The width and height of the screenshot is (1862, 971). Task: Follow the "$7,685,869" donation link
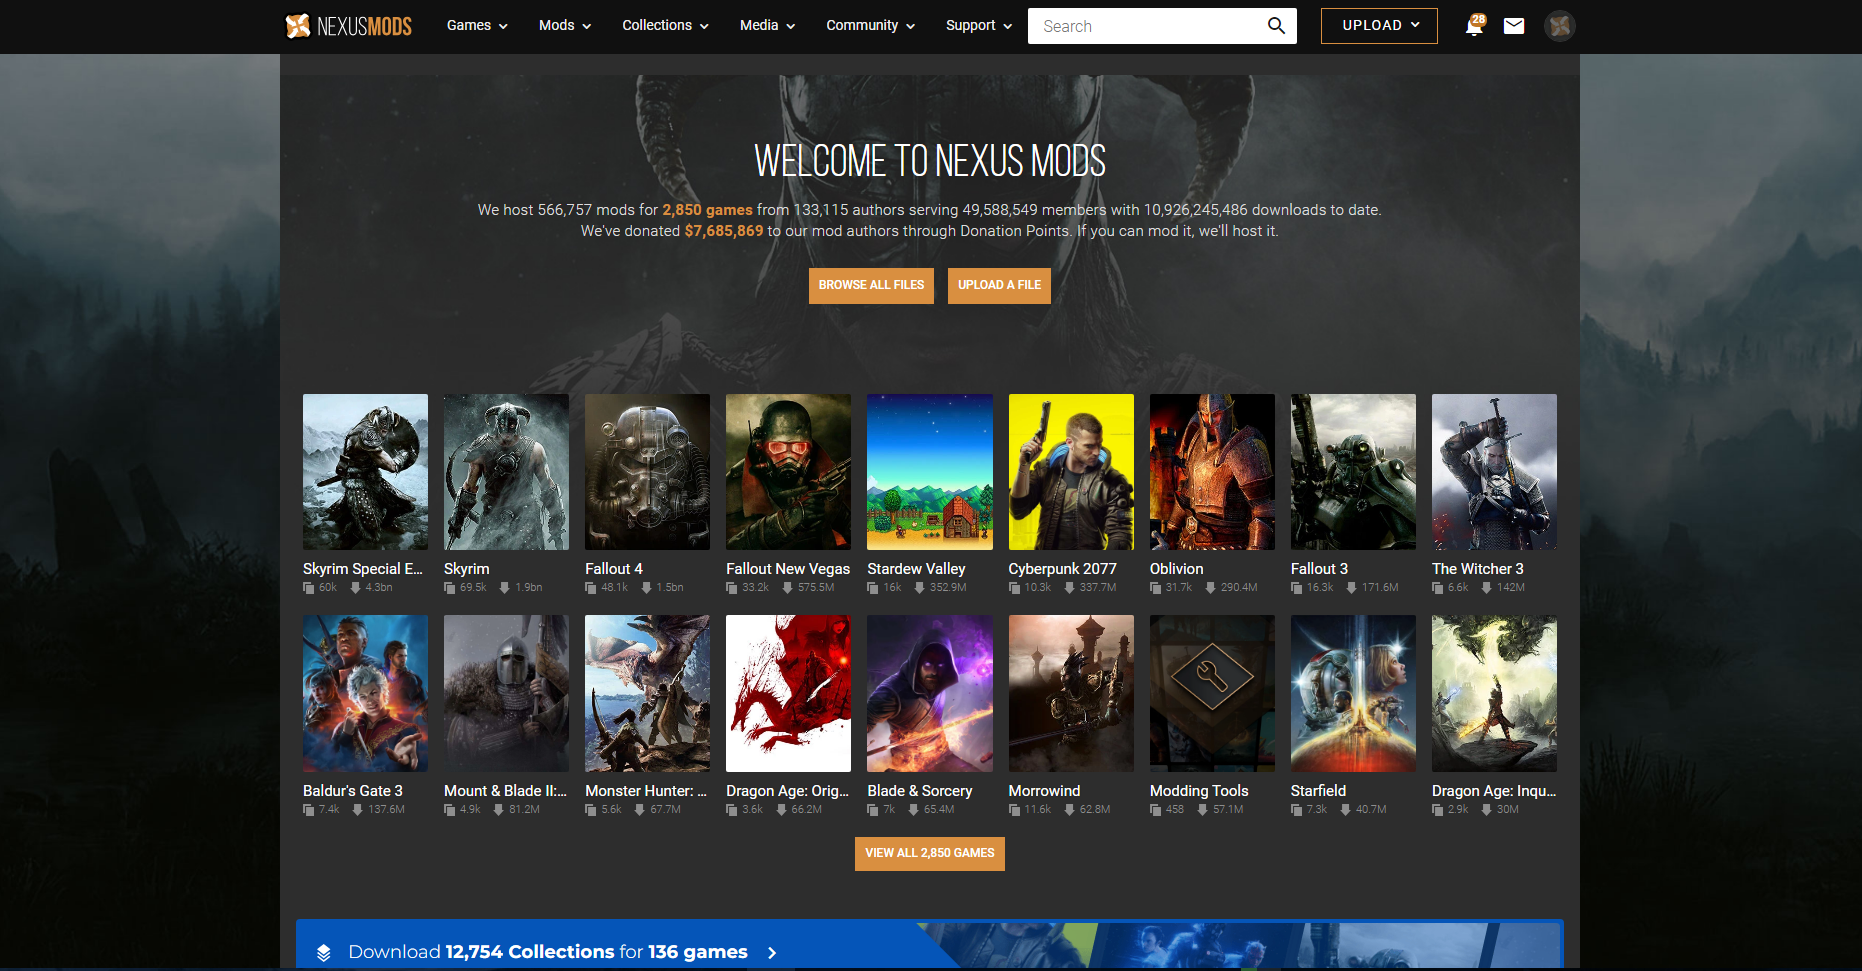(x=724, y=231)
